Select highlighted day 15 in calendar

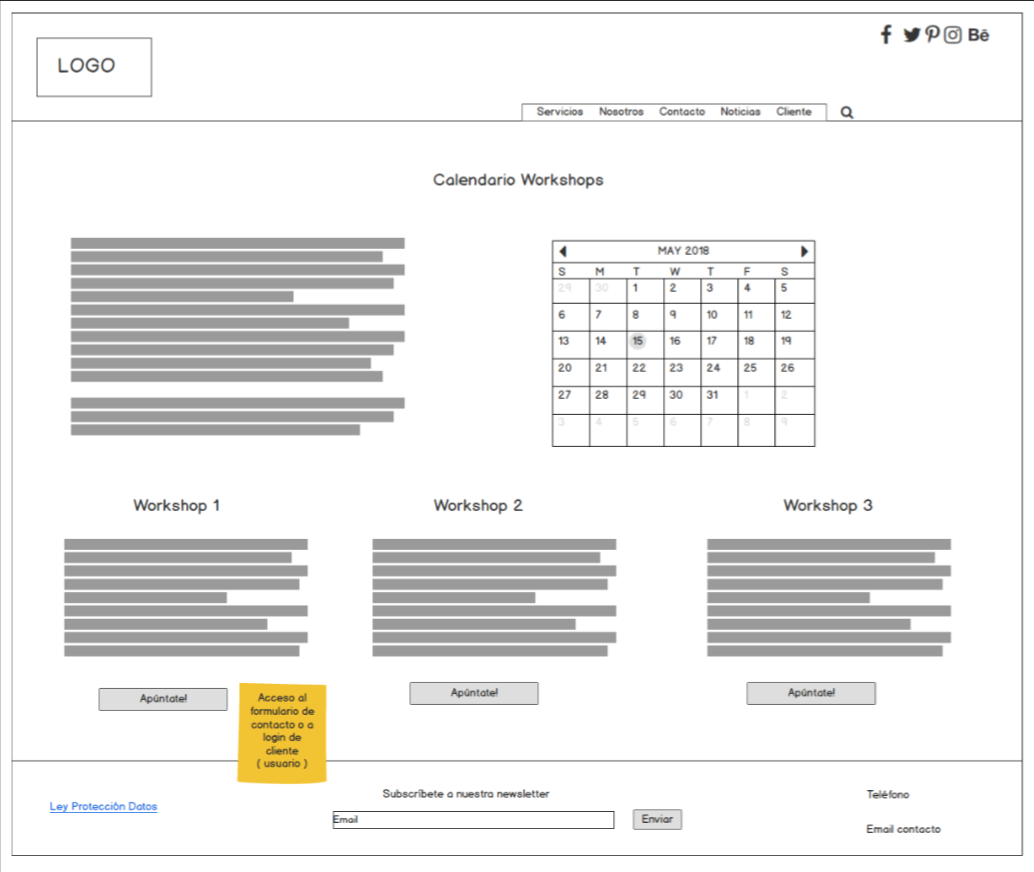(637, 341)
